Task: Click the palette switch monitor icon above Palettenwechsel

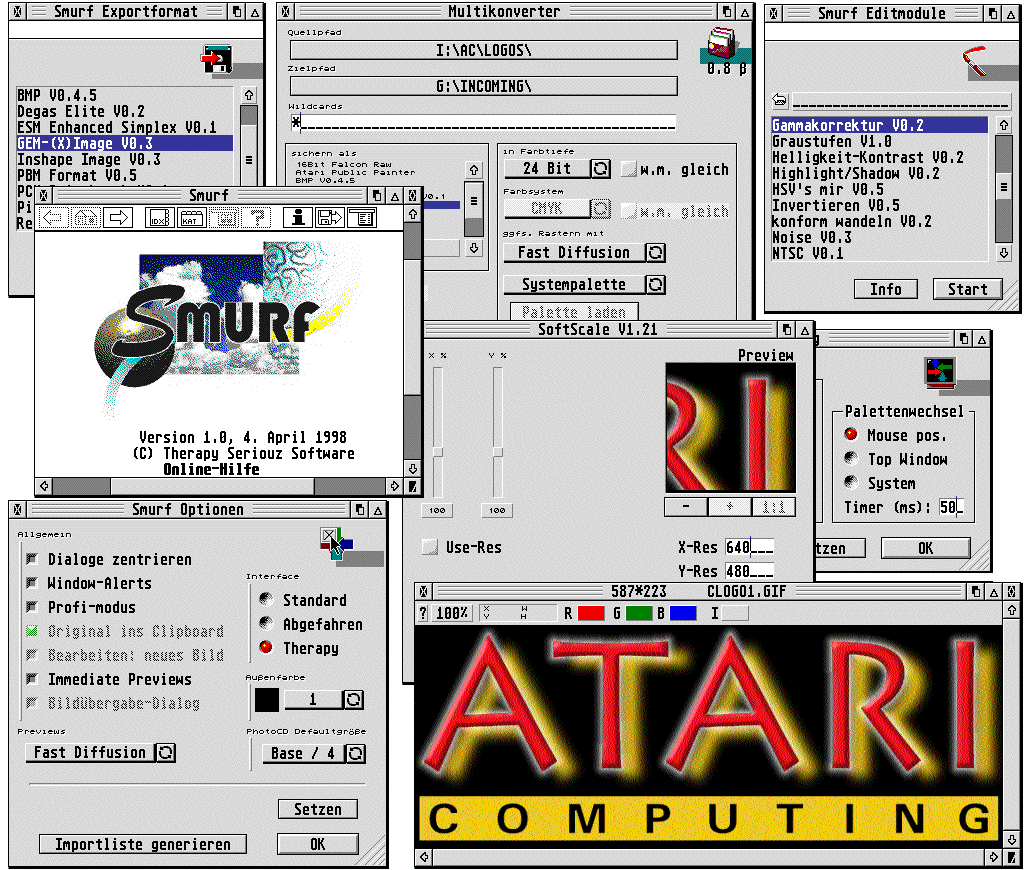Action: point(940,372)
